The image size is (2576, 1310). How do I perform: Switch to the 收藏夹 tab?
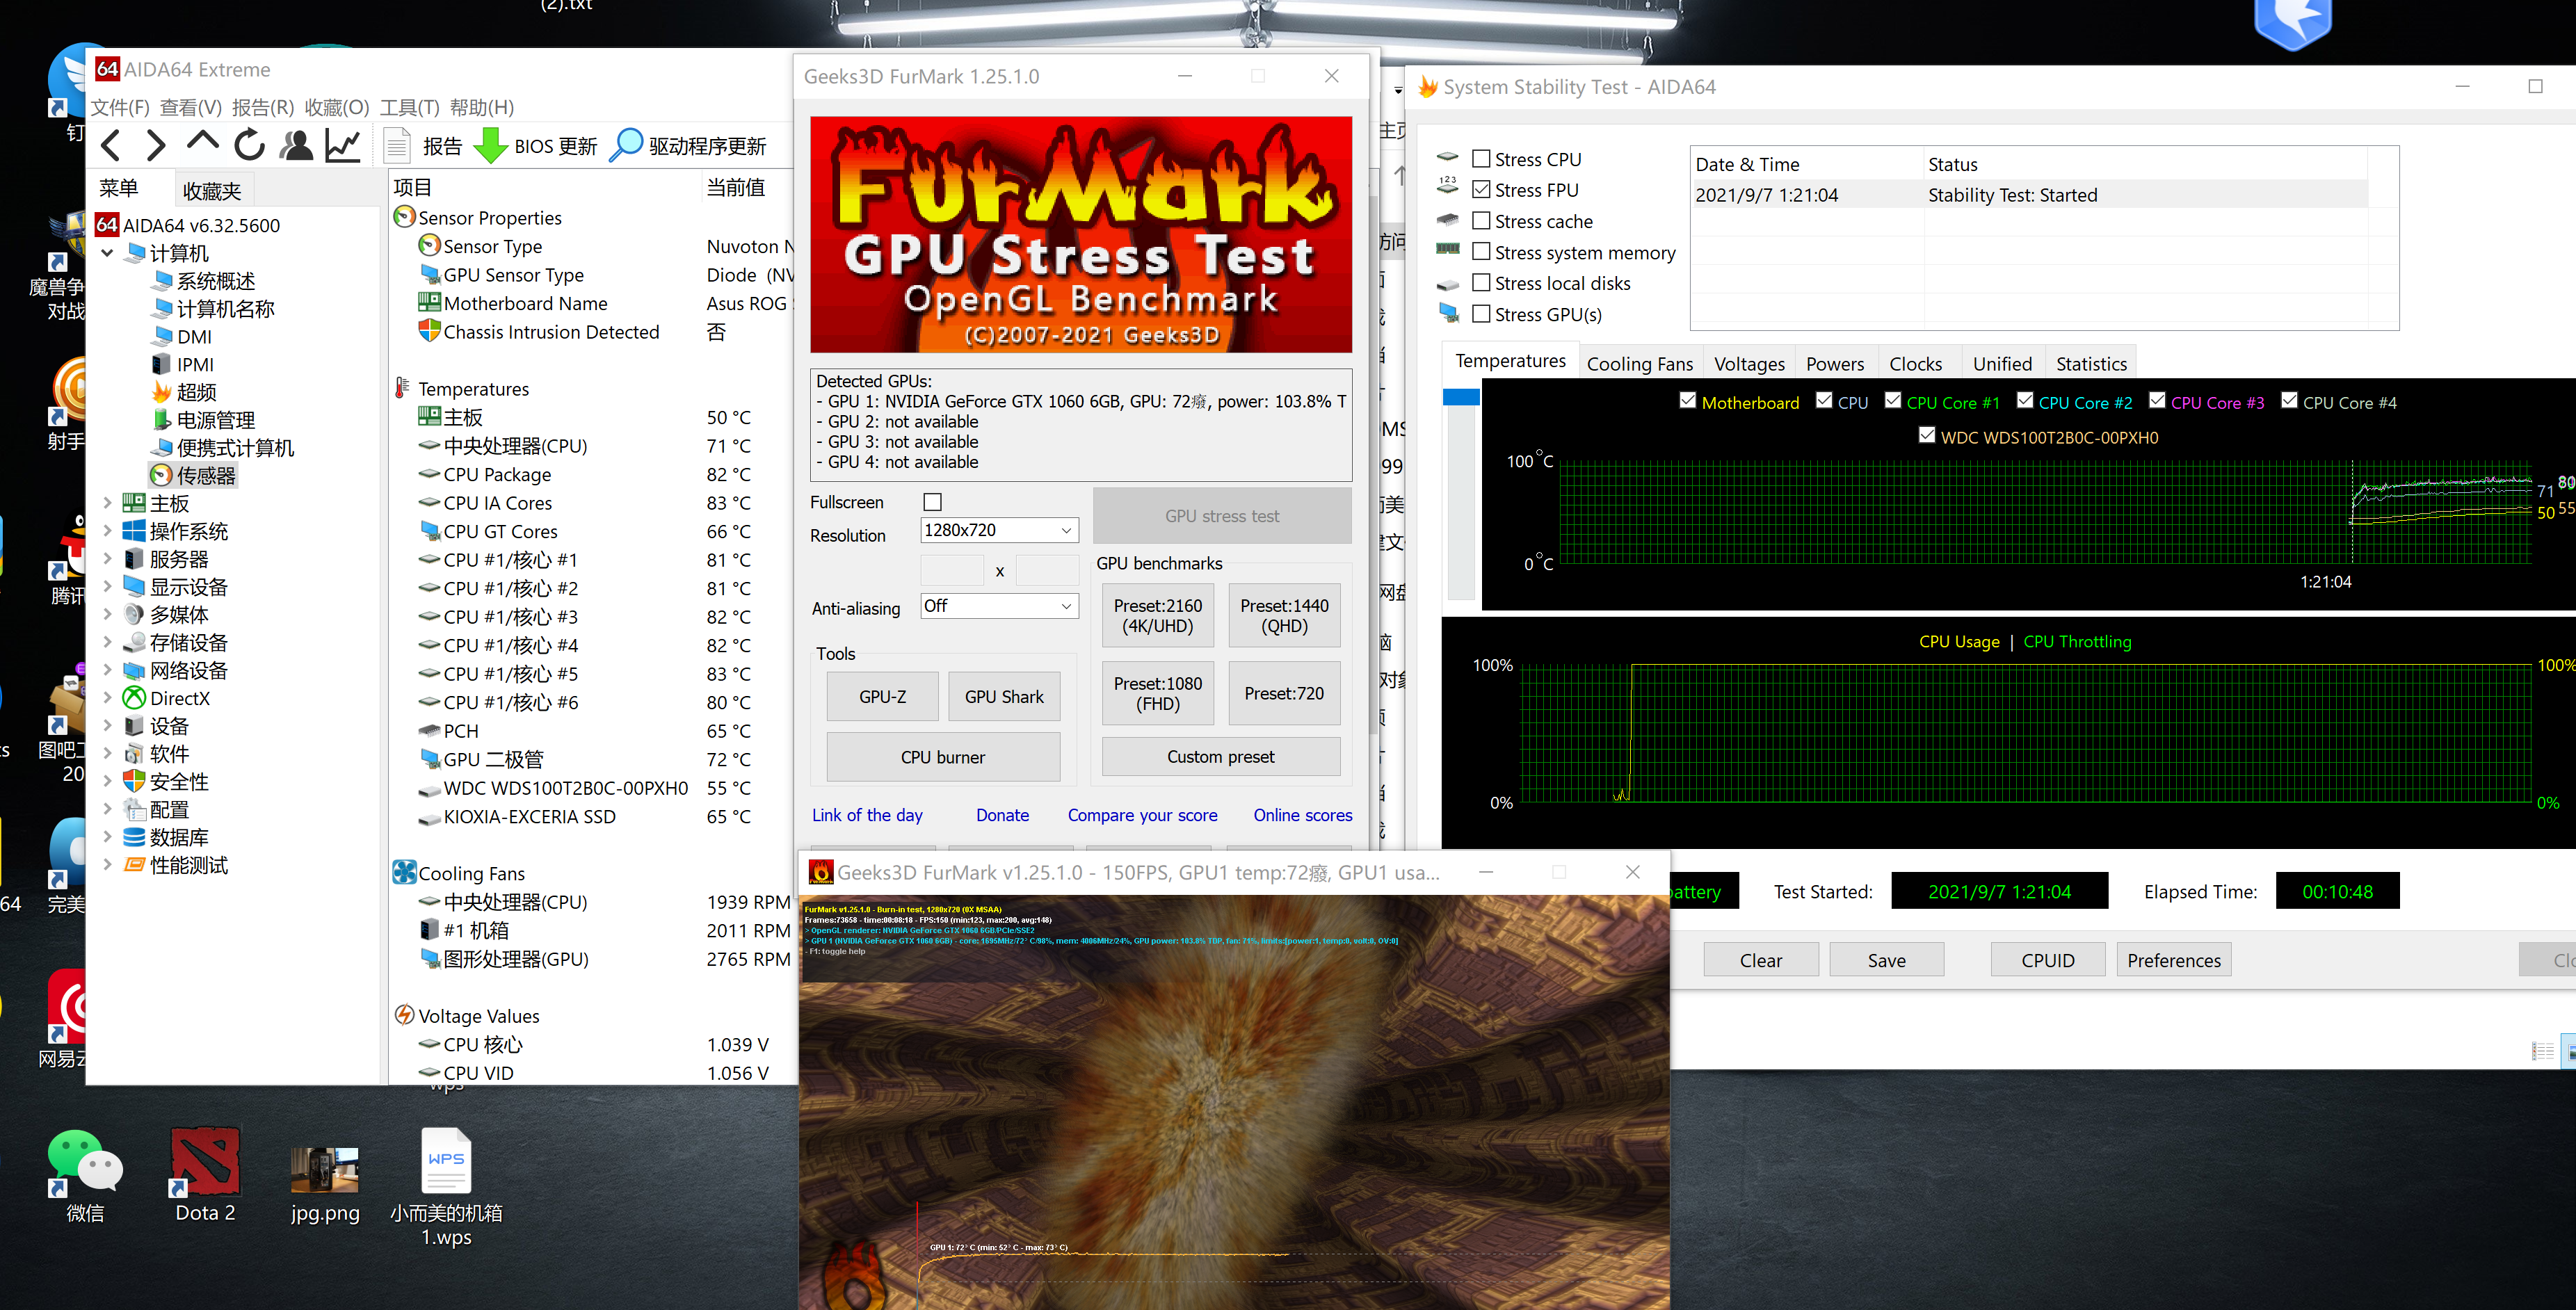212,190
